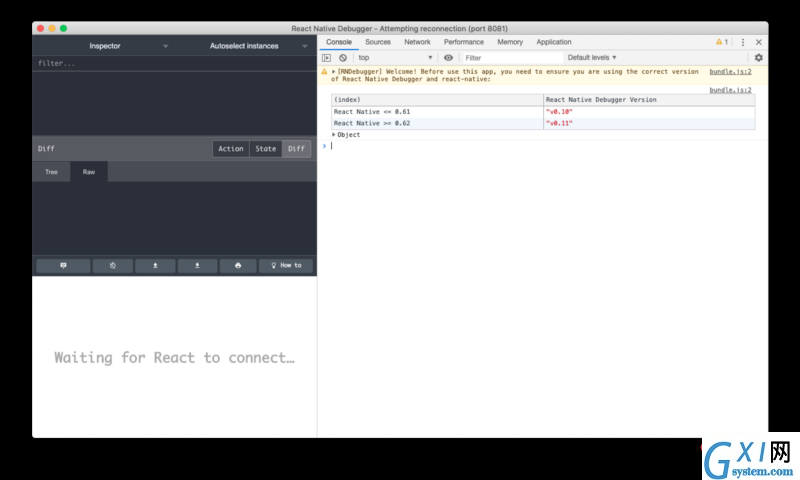Close the DevTools panel with X
This screenshot has width=800, height=480.
coord(759,42)
